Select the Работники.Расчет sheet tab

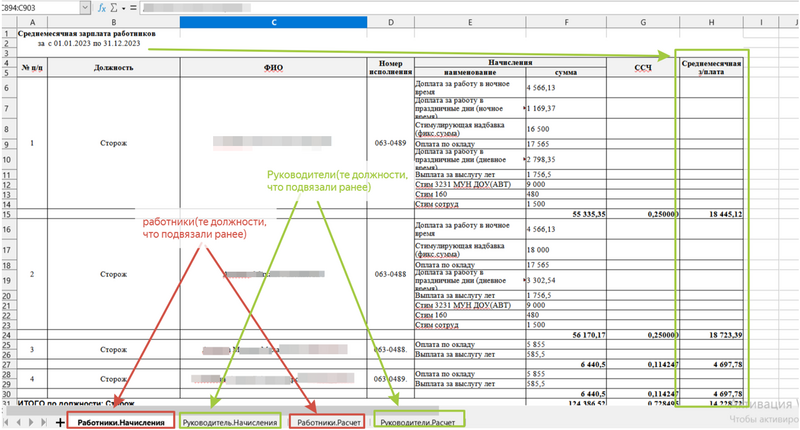pos(328,423)
